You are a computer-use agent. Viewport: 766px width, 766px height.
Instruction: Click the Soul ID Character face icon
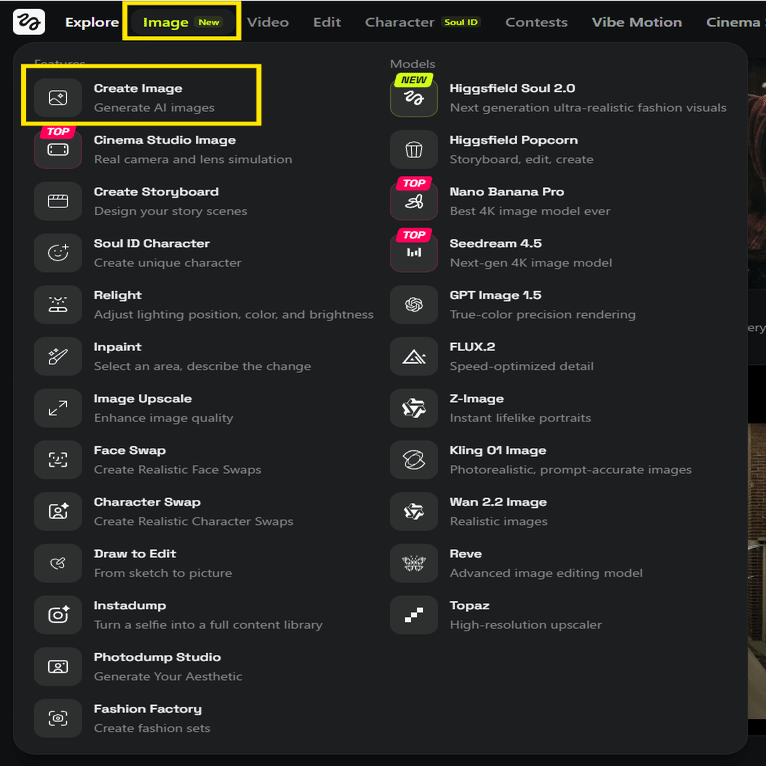click(x=58, y=253)
